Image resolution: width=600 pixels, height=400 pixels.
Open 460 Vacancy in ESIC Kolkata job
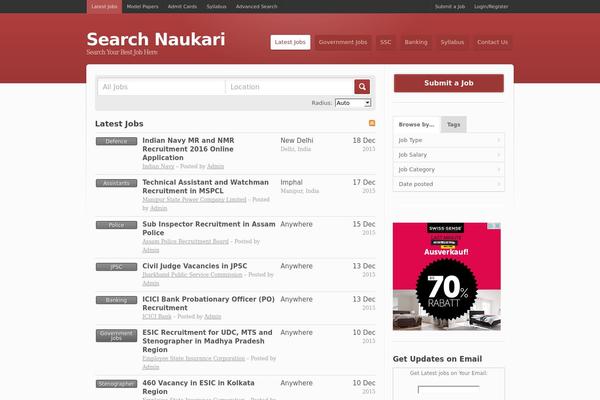pos(198,387)
